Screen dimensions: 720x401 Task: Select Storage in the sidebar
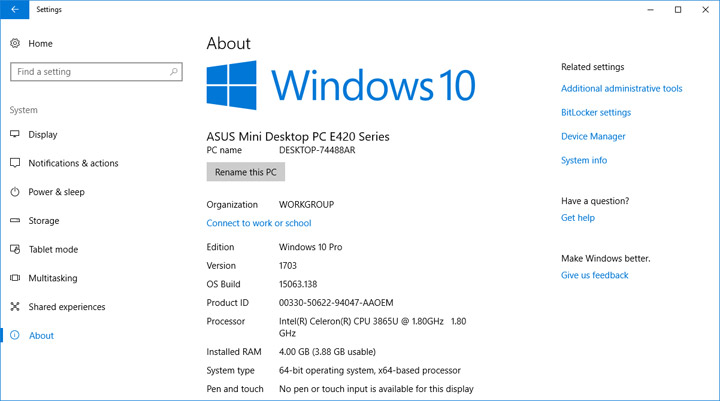pyautogui.click(x=43, y=221)
